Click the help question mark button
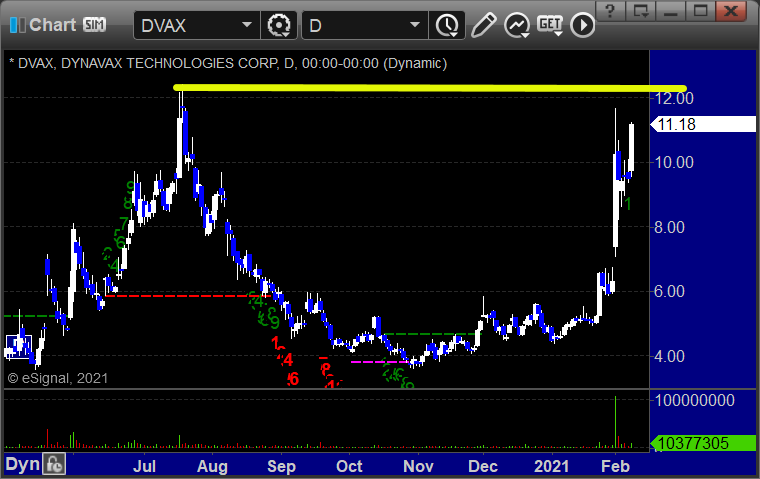This screenshot has width=760, height=479. (610, 11)
